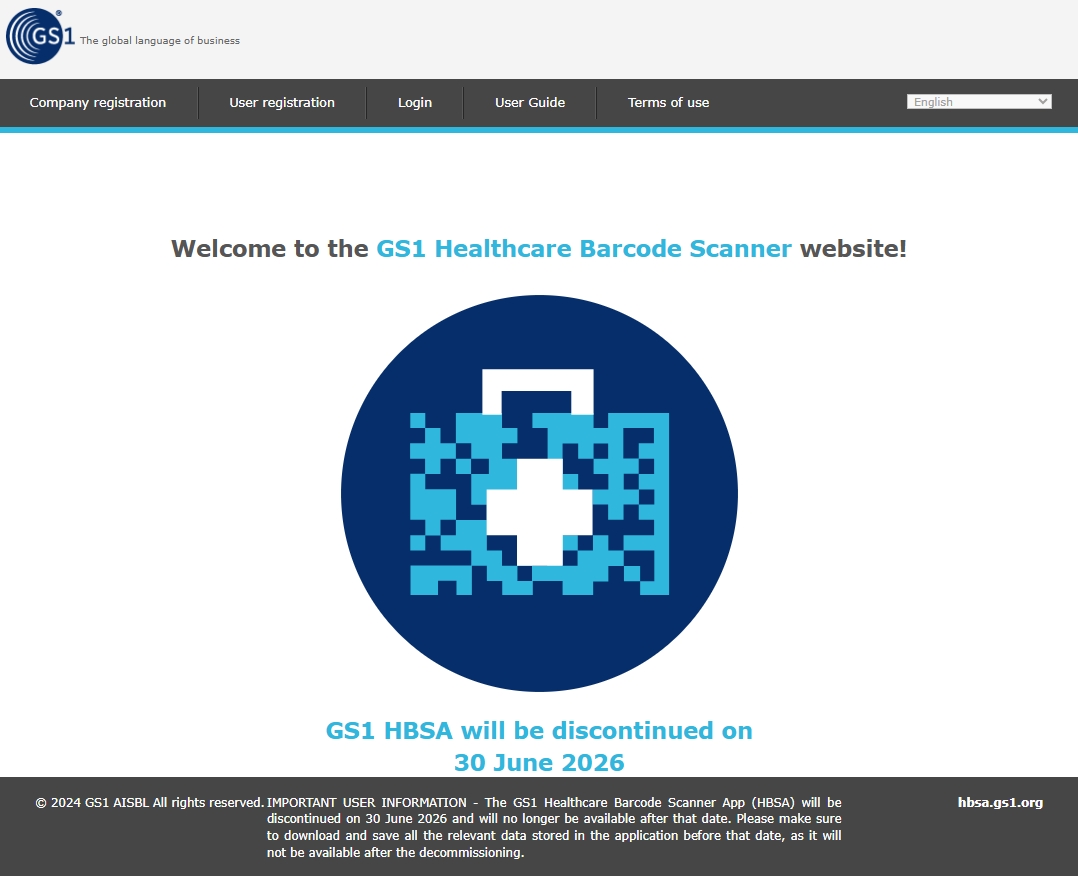This screenshot has width=1078, height=876.
Task: Click the healthcare barcode briefcase image
Action: 540,493
